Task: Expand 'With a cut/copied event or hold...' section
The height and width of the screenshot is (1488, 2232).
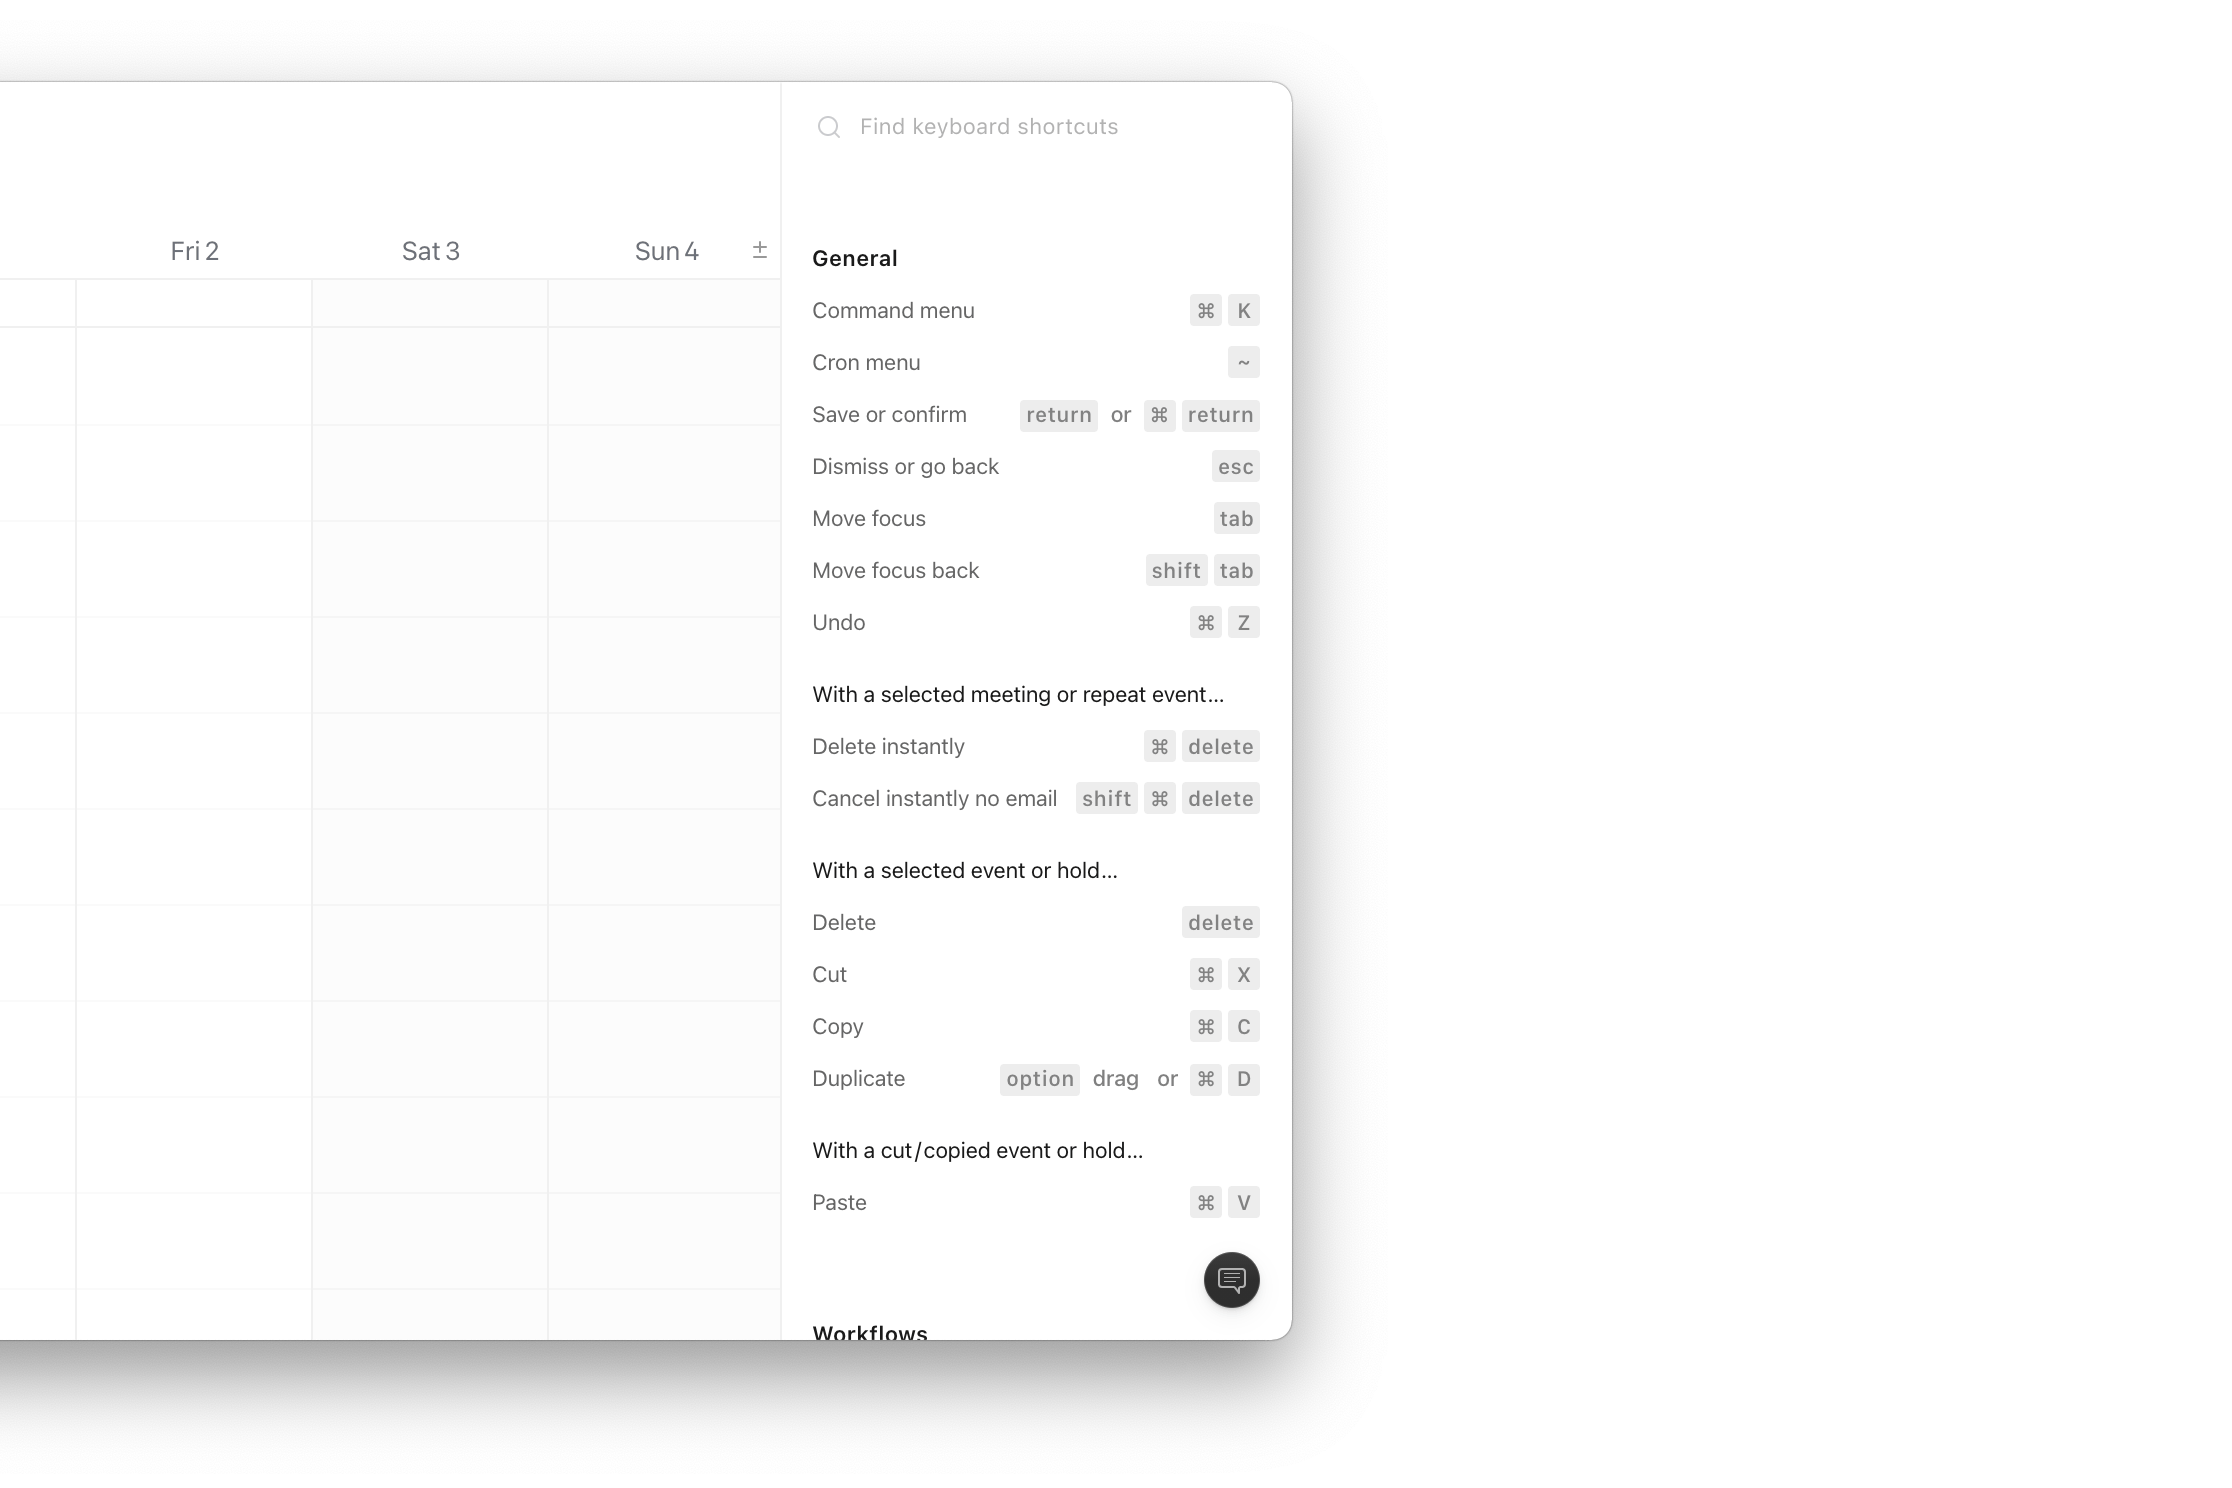Action: point(978,1151)
